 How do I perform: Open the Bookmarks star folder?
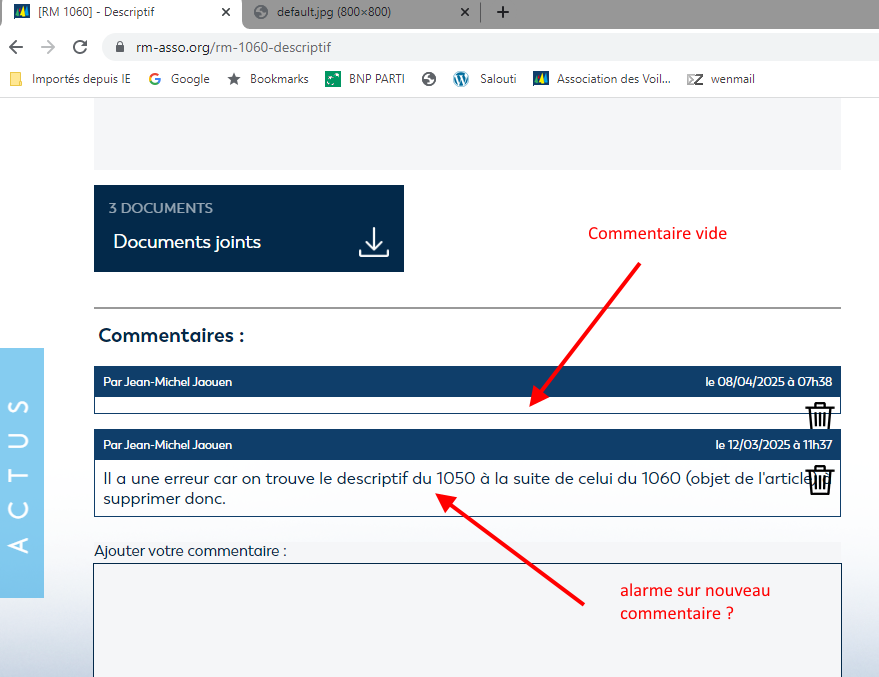tap(268, 79)
